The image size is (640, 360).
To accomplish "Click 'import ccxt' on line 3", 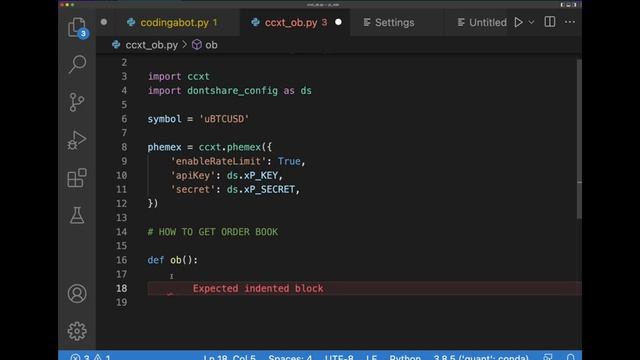I will pyautogui.click(x=179, y=76).
